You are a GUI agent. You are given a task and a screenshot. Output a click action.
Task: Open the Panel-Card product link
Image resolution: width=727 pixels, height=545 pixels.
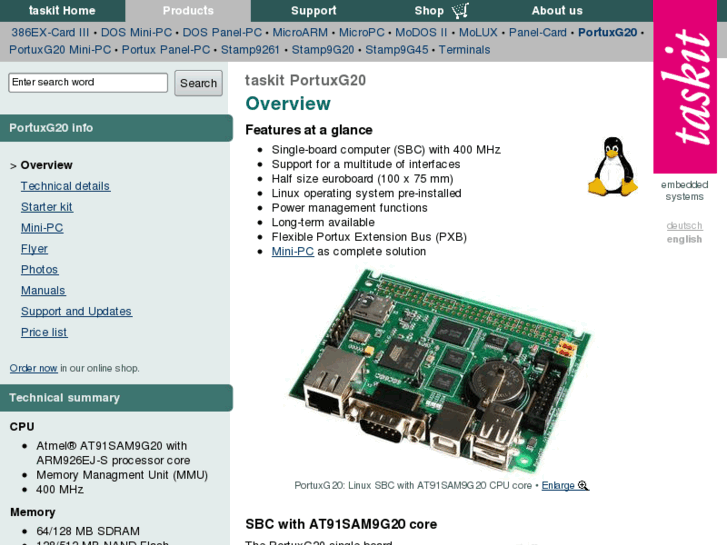pos(538,32)
